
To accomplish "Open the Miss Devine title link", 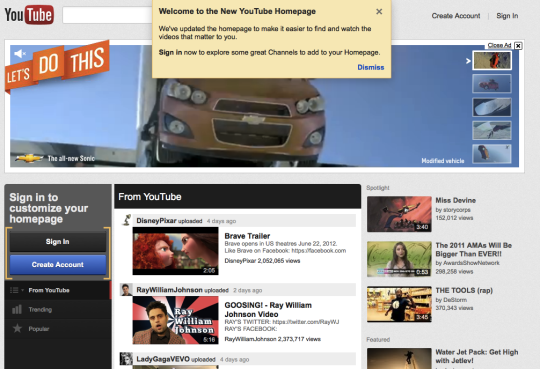I will click(x=455, y=201).
